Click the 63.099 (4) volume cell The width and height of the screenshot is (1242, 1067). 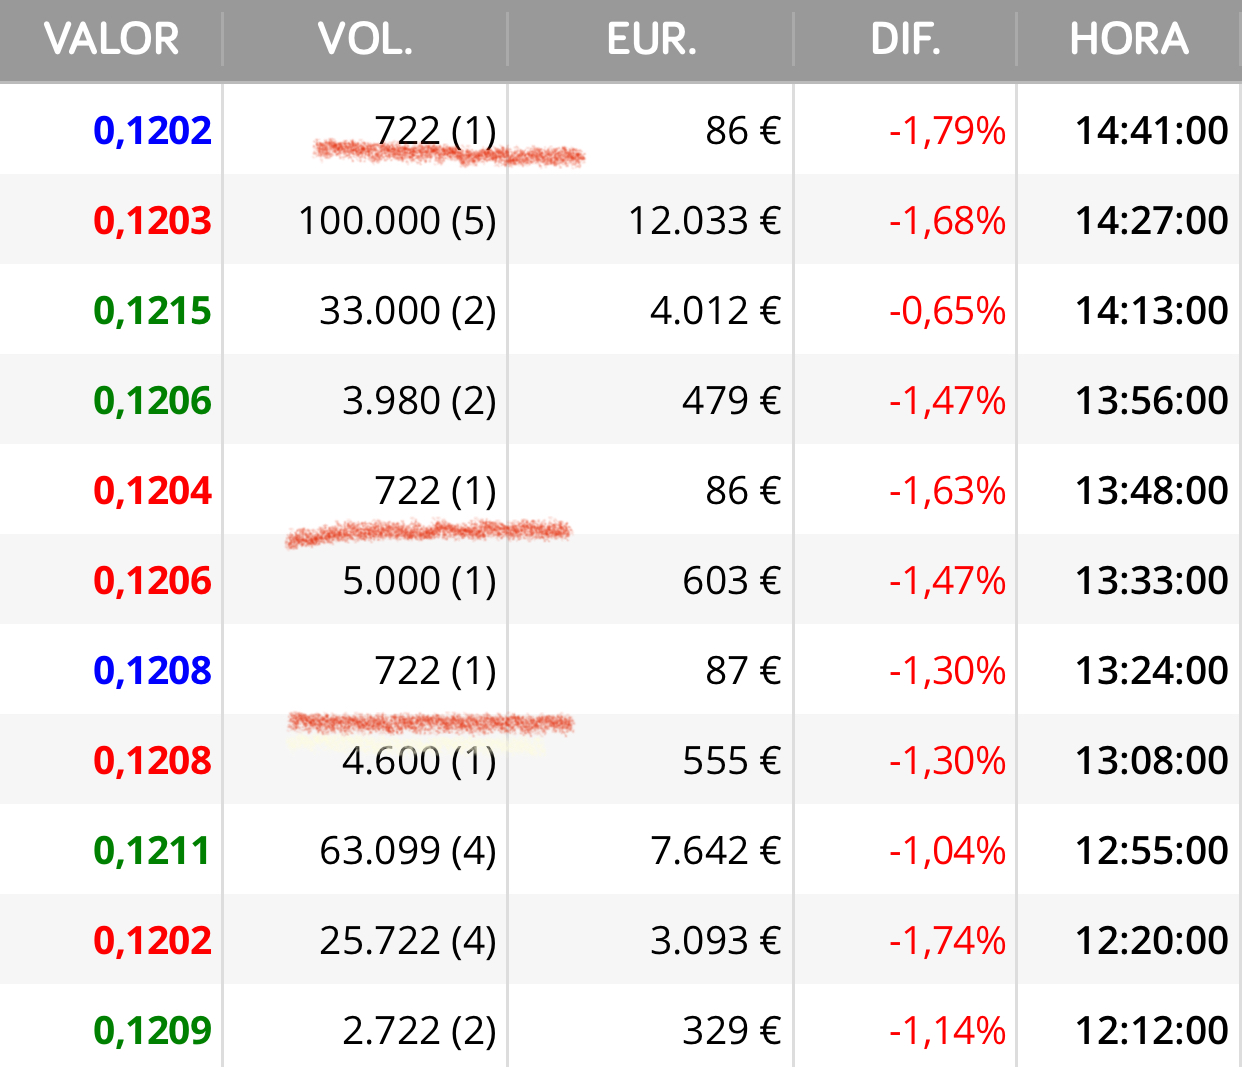coord(408,851)
